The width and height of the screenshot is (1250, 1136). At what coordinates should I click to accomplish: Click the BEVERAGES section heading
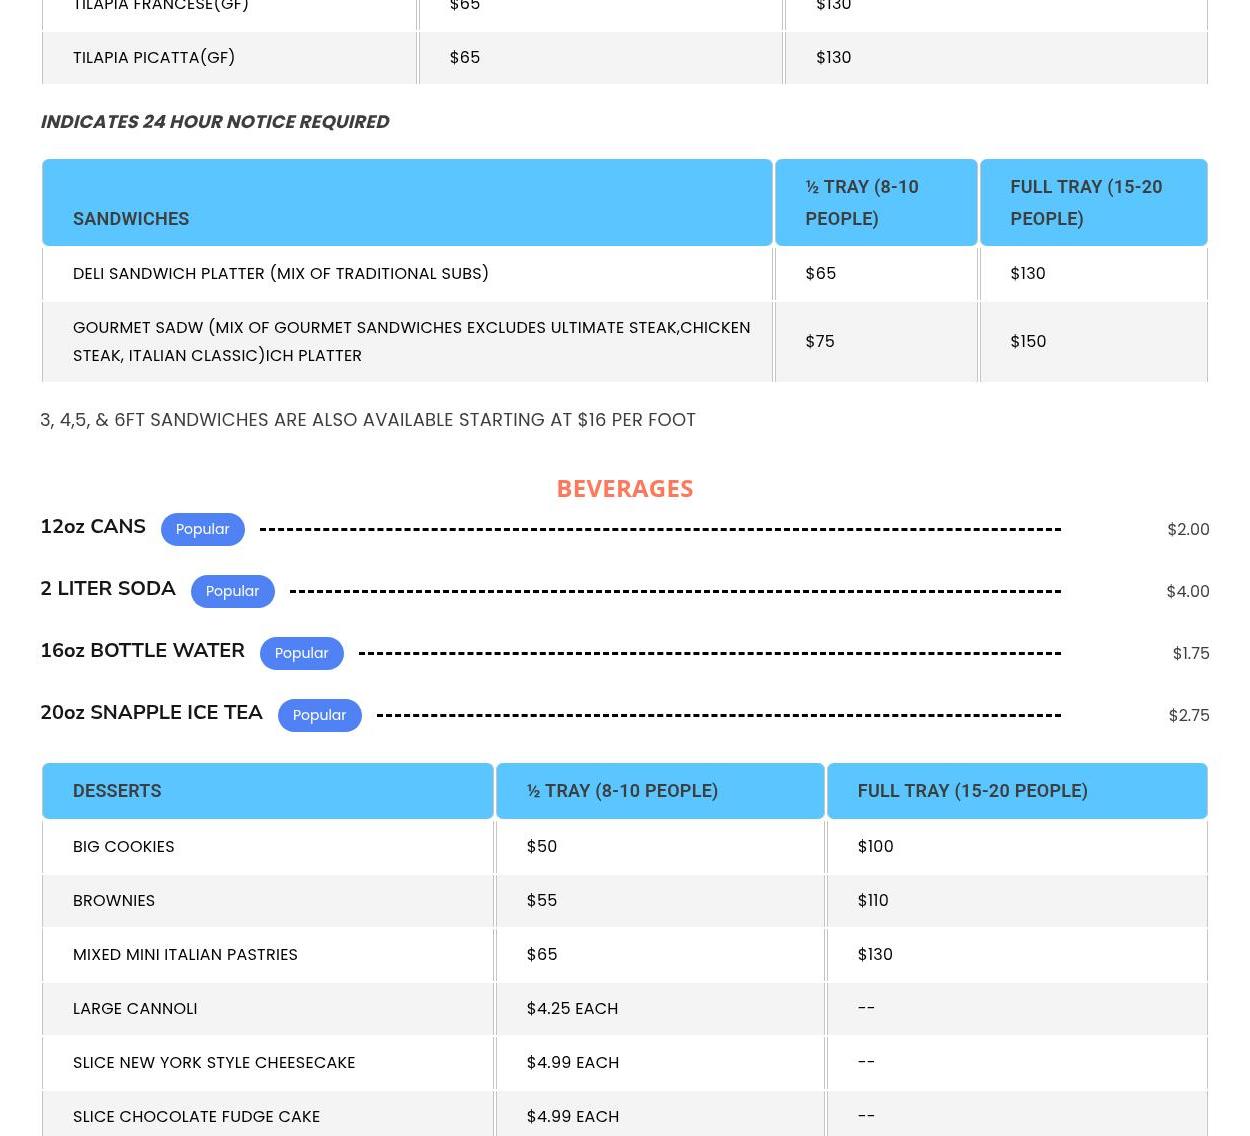pyautogui.click(x=624, y=488)
